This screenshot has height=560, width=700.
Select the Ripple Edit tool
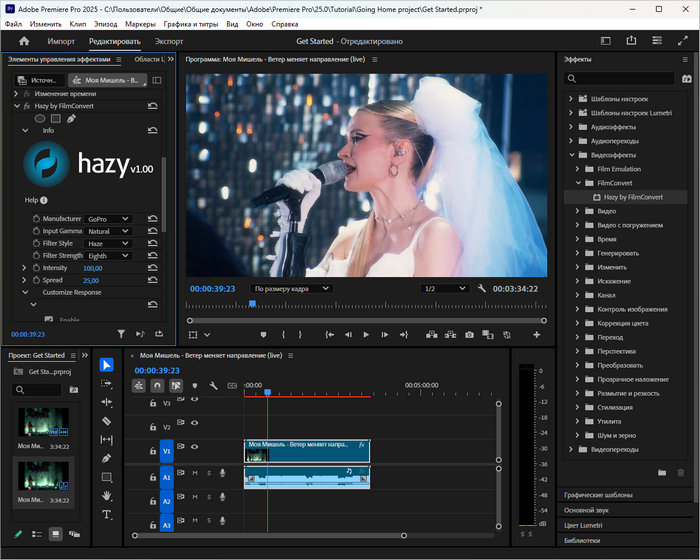point(106,402)
